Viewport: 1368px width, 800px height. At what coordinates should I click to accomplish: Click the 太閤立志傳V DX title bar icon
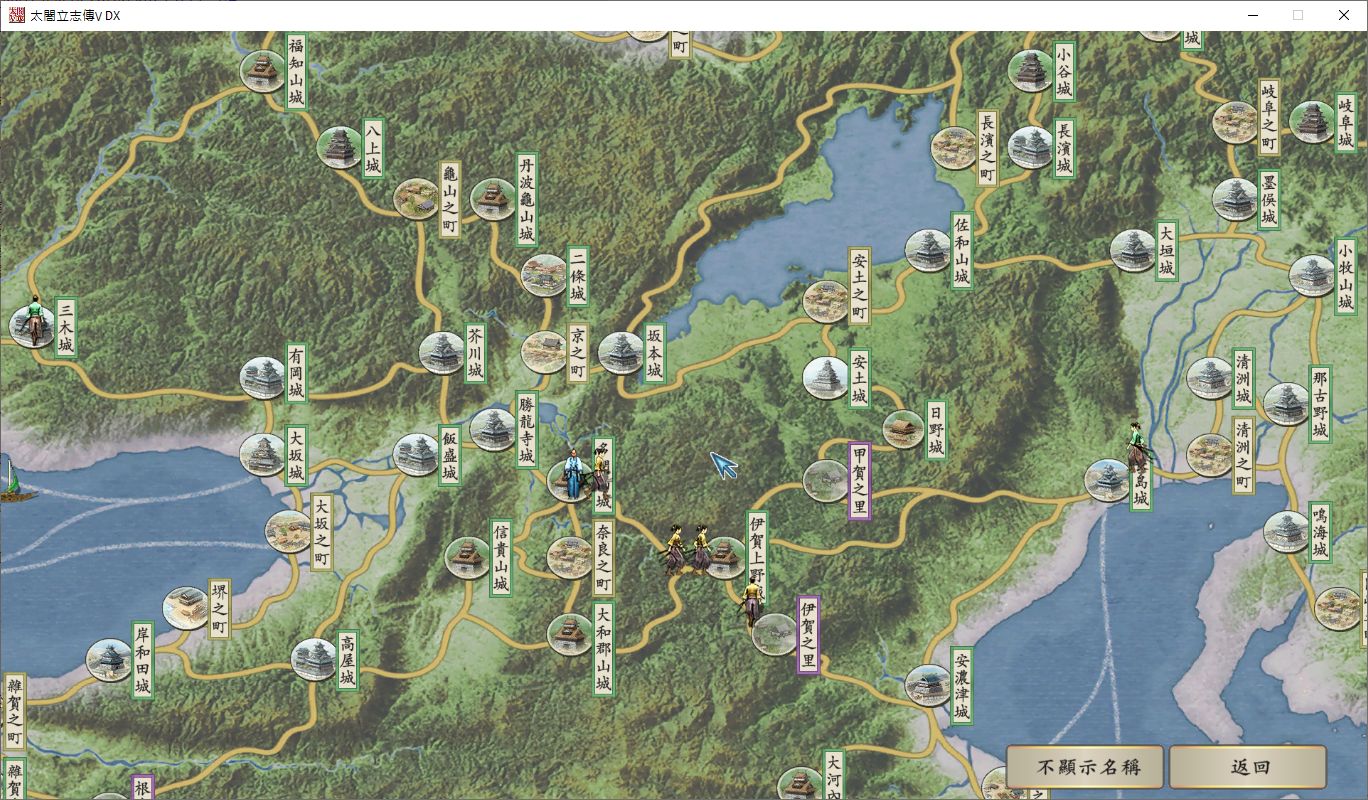point(16,15)
